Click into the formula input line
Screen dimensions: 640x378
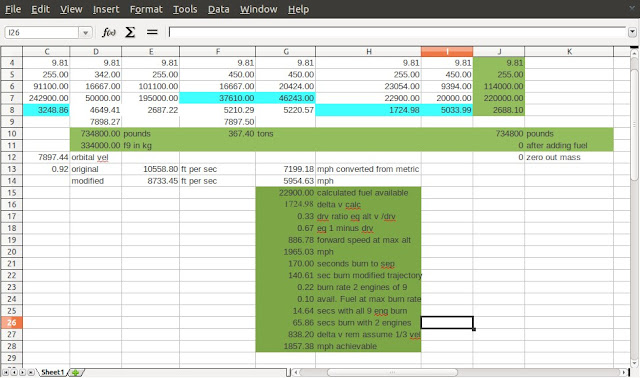pos(397,32)
